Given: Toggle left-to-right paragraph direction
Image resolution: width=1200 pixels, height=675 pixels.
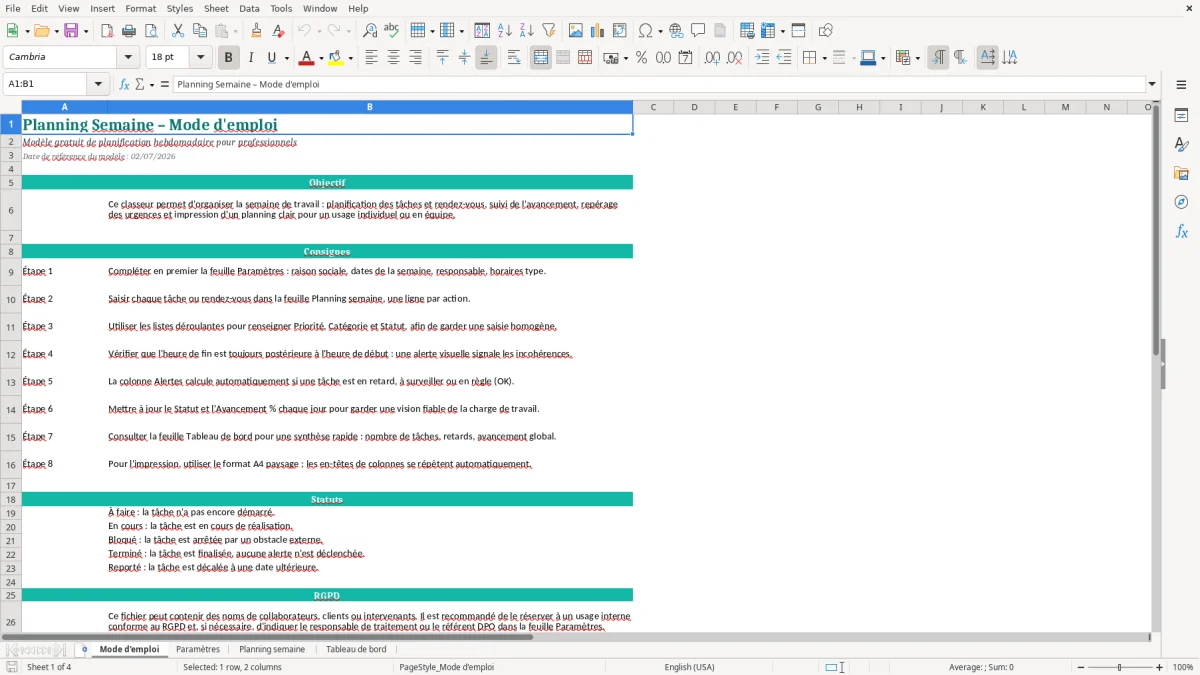Looking at the screenshot, I should [x=938, y=57].
